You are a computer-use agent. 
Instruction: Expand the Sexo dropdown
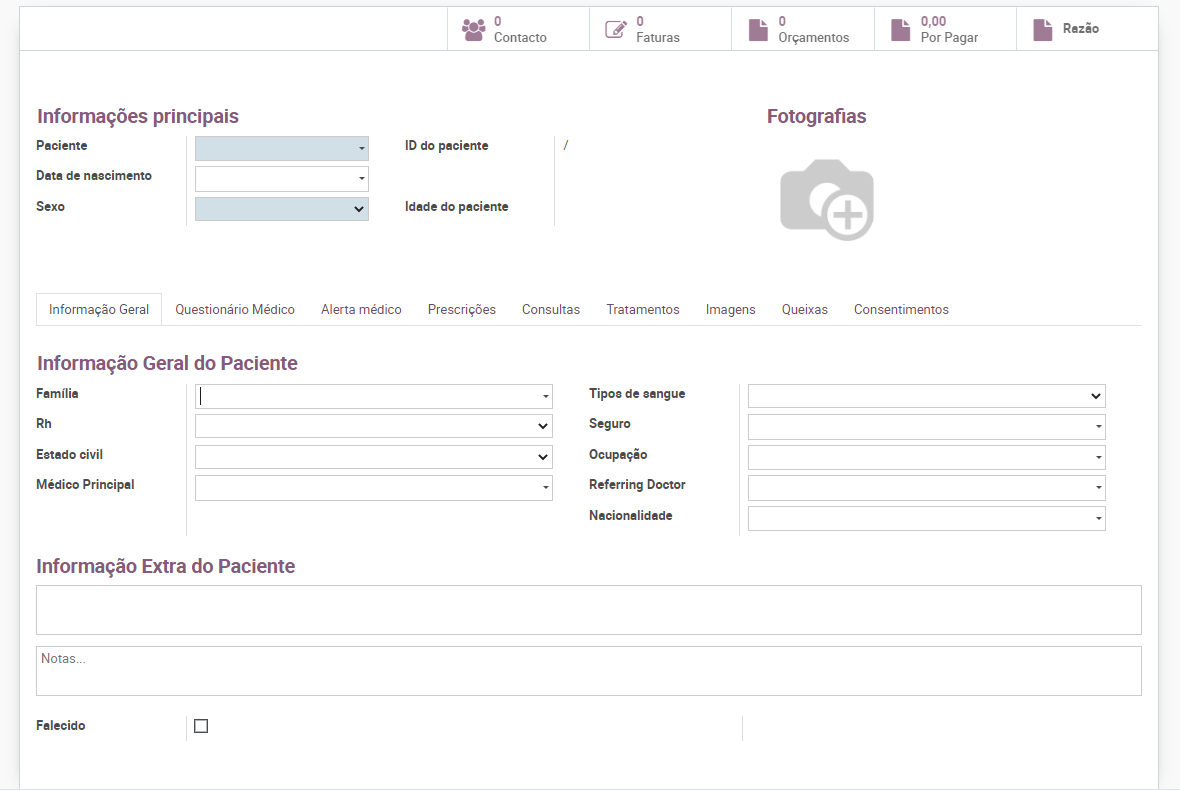click(281, 209)
